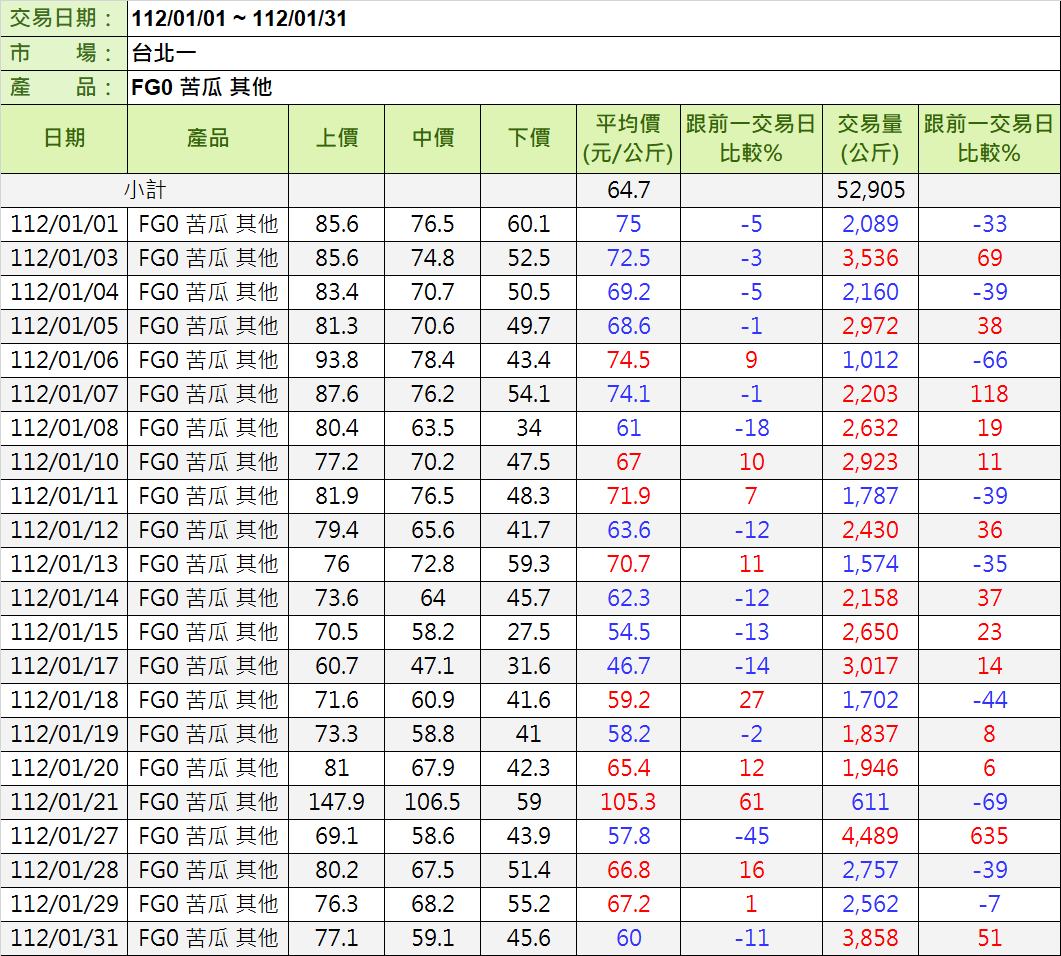Click the total volume 52,905
Image resolution: width=1061 pixels, height=956 pixels.
tap(870, 190)
